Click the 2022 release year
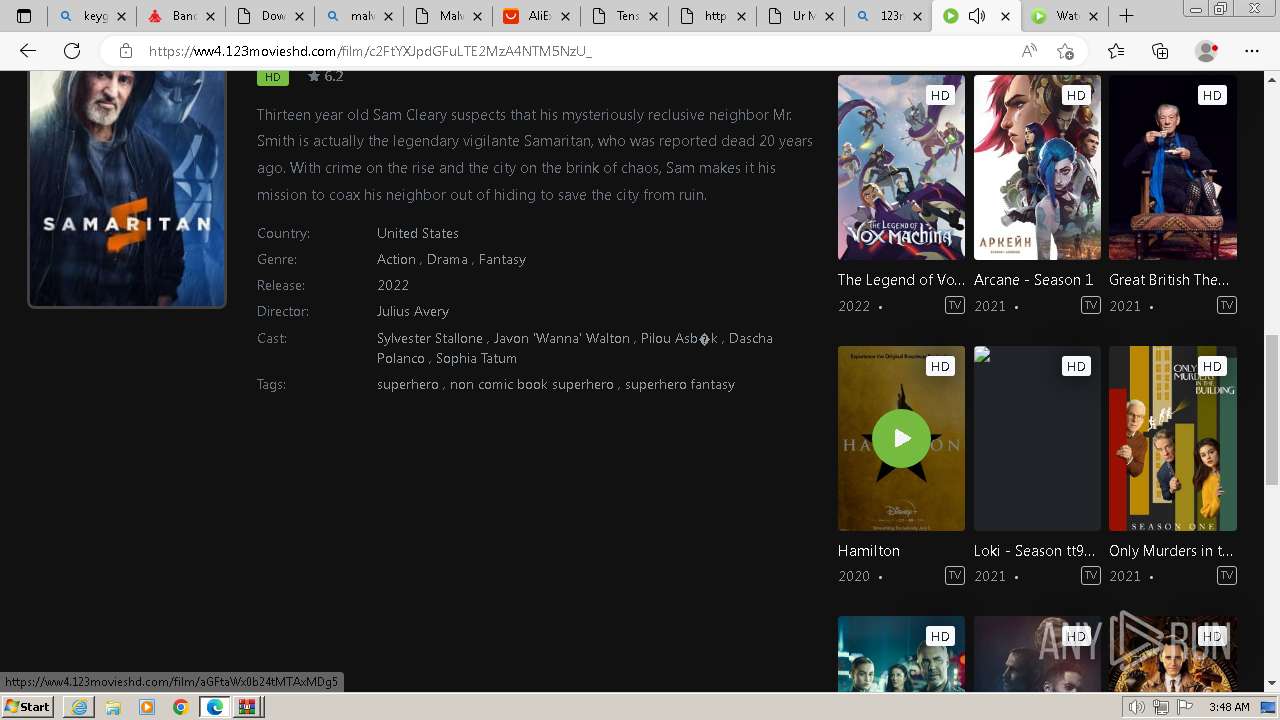Image resolution: width=1280 pixels, height=720 pixels. 393,285
